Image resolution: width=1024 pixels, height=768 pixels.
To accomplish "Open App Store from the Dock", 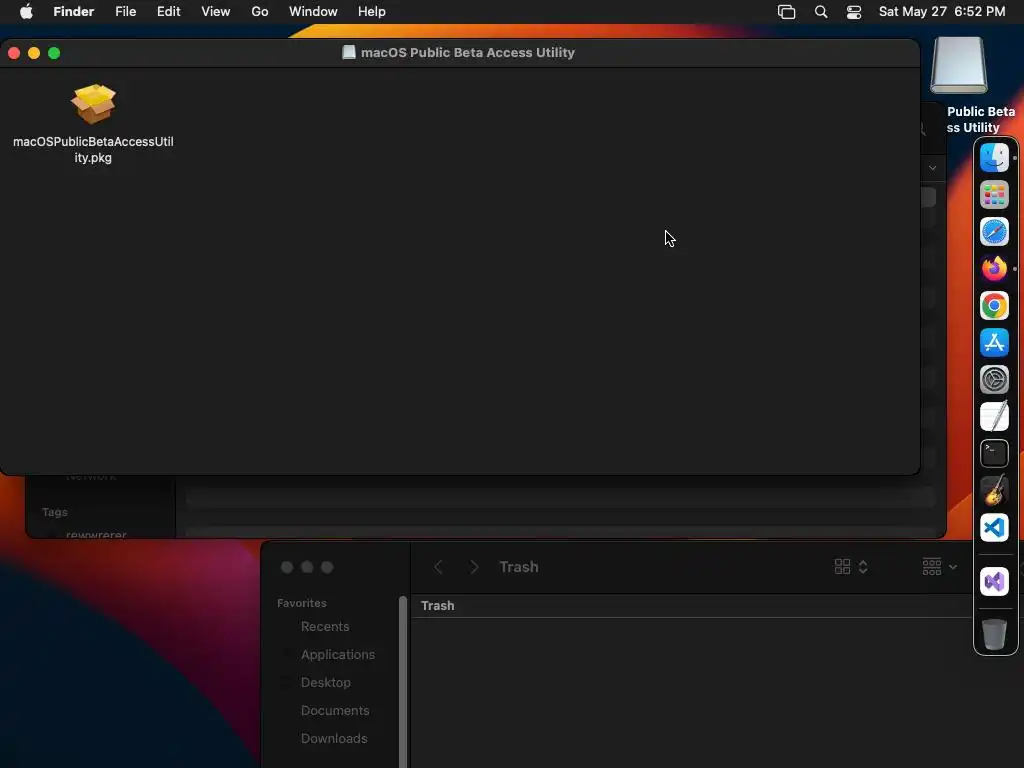I will (x=994, y=342).
